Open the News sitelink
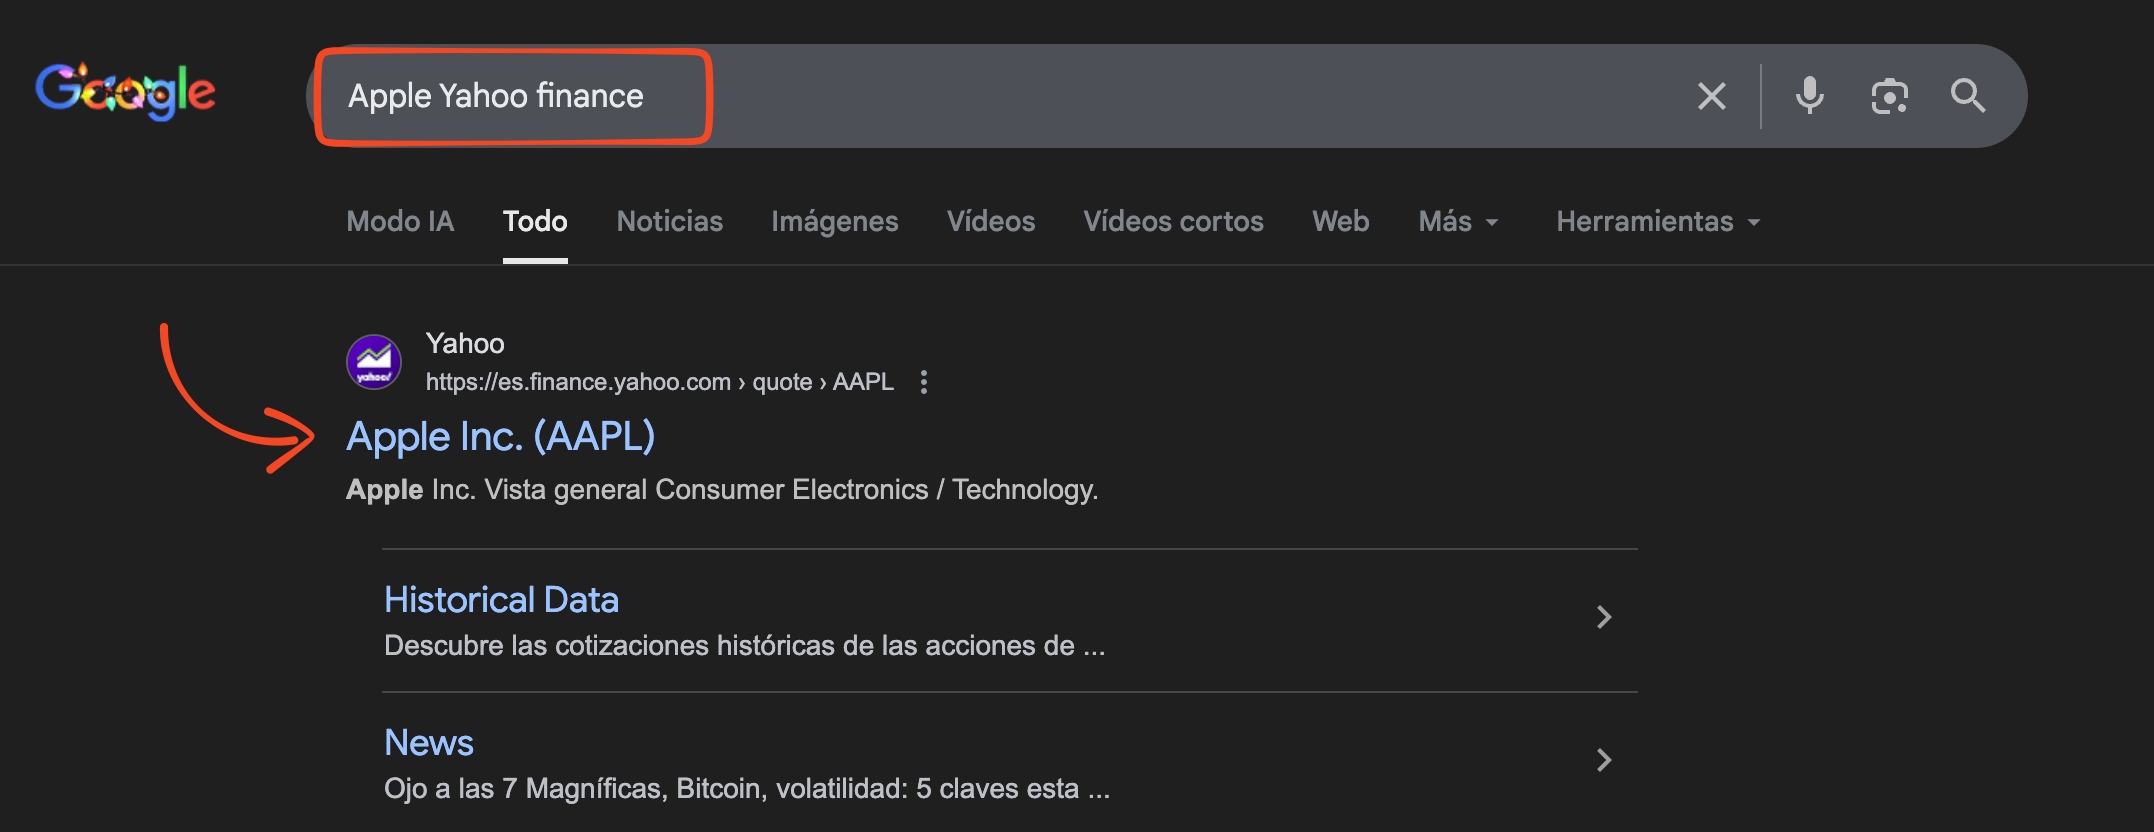The width and height of the screenshot is (2154, 832). 429,743
